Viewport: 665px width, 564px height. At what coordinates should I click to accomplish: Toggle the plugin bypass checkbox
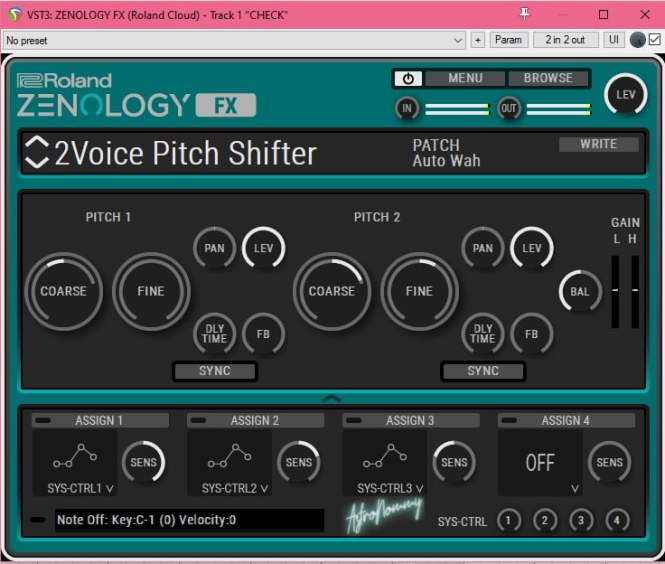coord(654,39)
